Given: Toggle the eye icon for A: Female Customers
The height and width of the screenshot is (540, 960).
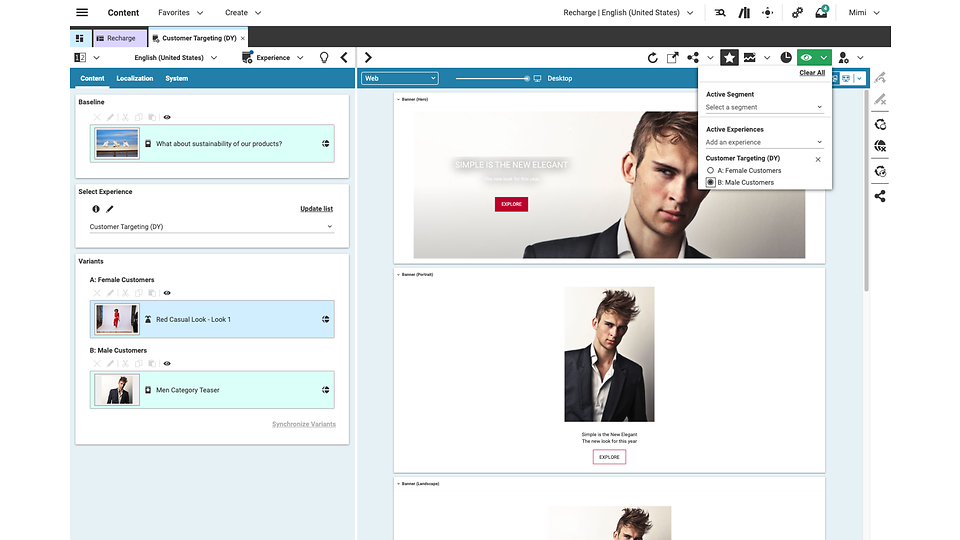Looking at the screenshot, I should click(167, 293).
